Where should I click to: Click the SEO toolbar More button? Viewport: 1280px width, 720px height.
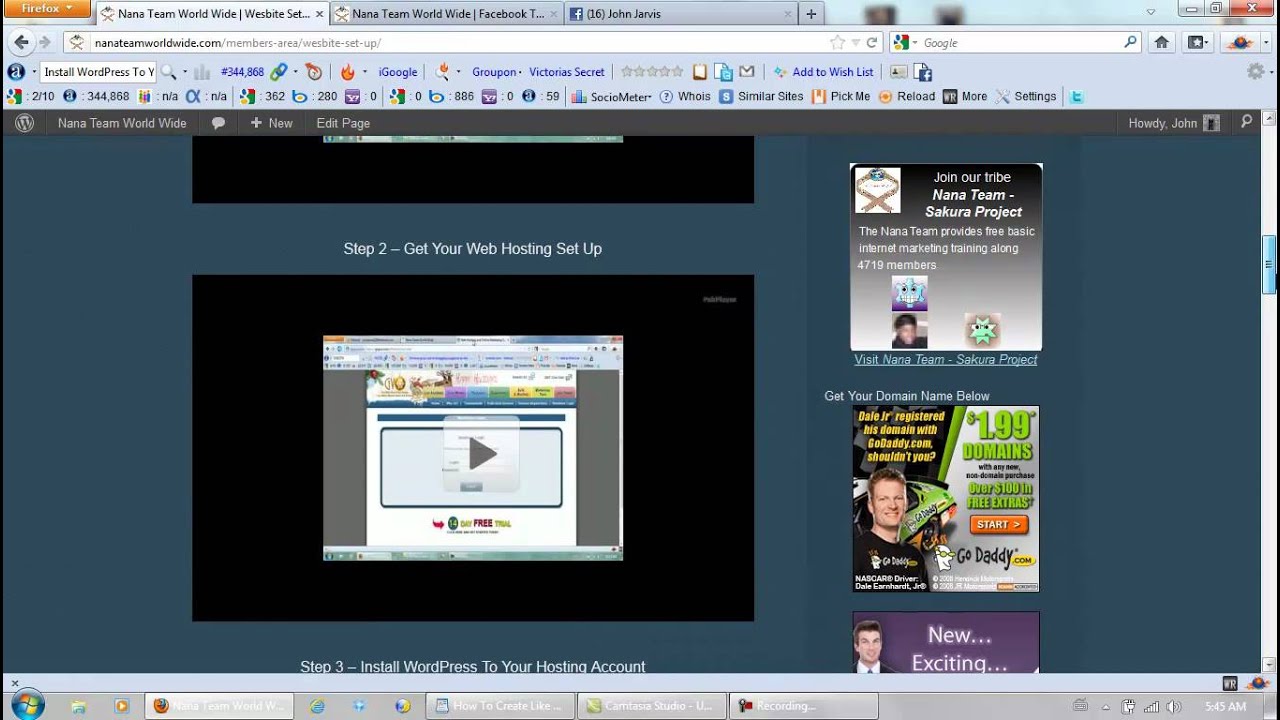click(x=965, y=97)
